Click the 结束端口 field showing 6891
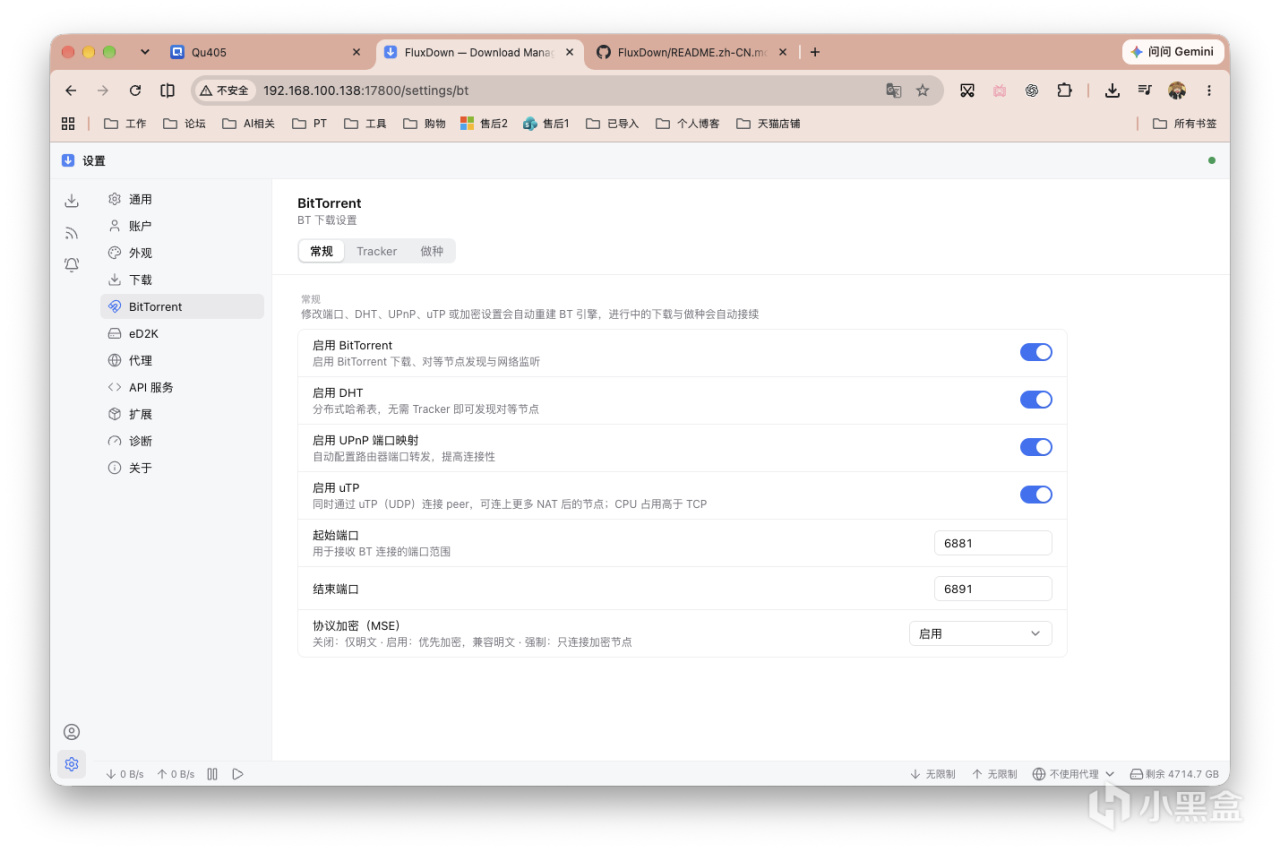1280x852 pixels. pyautogui.click(x=993, y=589)
